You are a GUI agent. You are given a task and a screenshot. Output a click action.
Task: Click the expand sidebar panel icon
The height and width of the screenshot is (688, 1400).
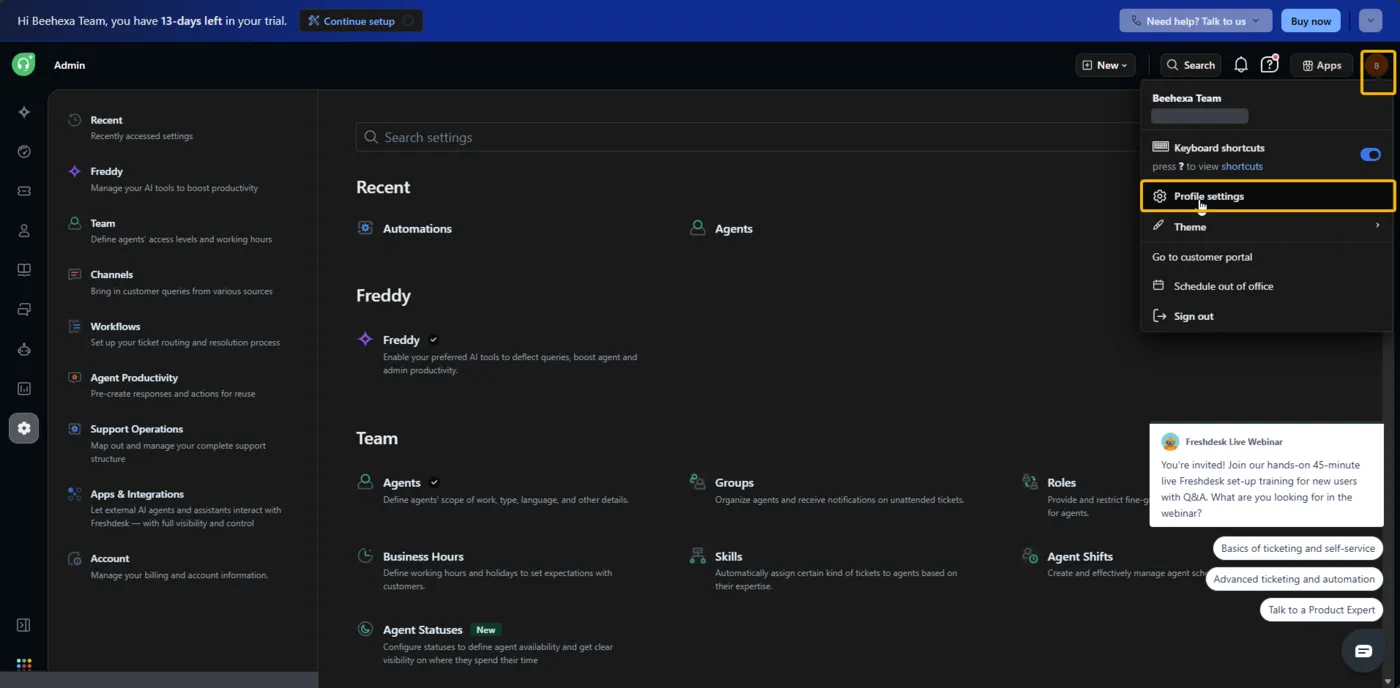click(x=24, y=625)
